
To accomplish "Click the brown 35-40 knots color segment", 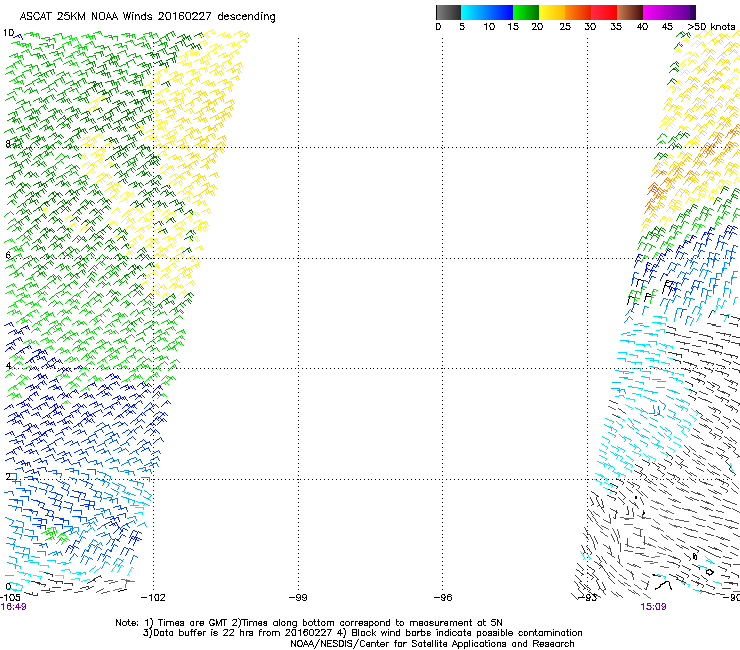I will coord(630,12).
